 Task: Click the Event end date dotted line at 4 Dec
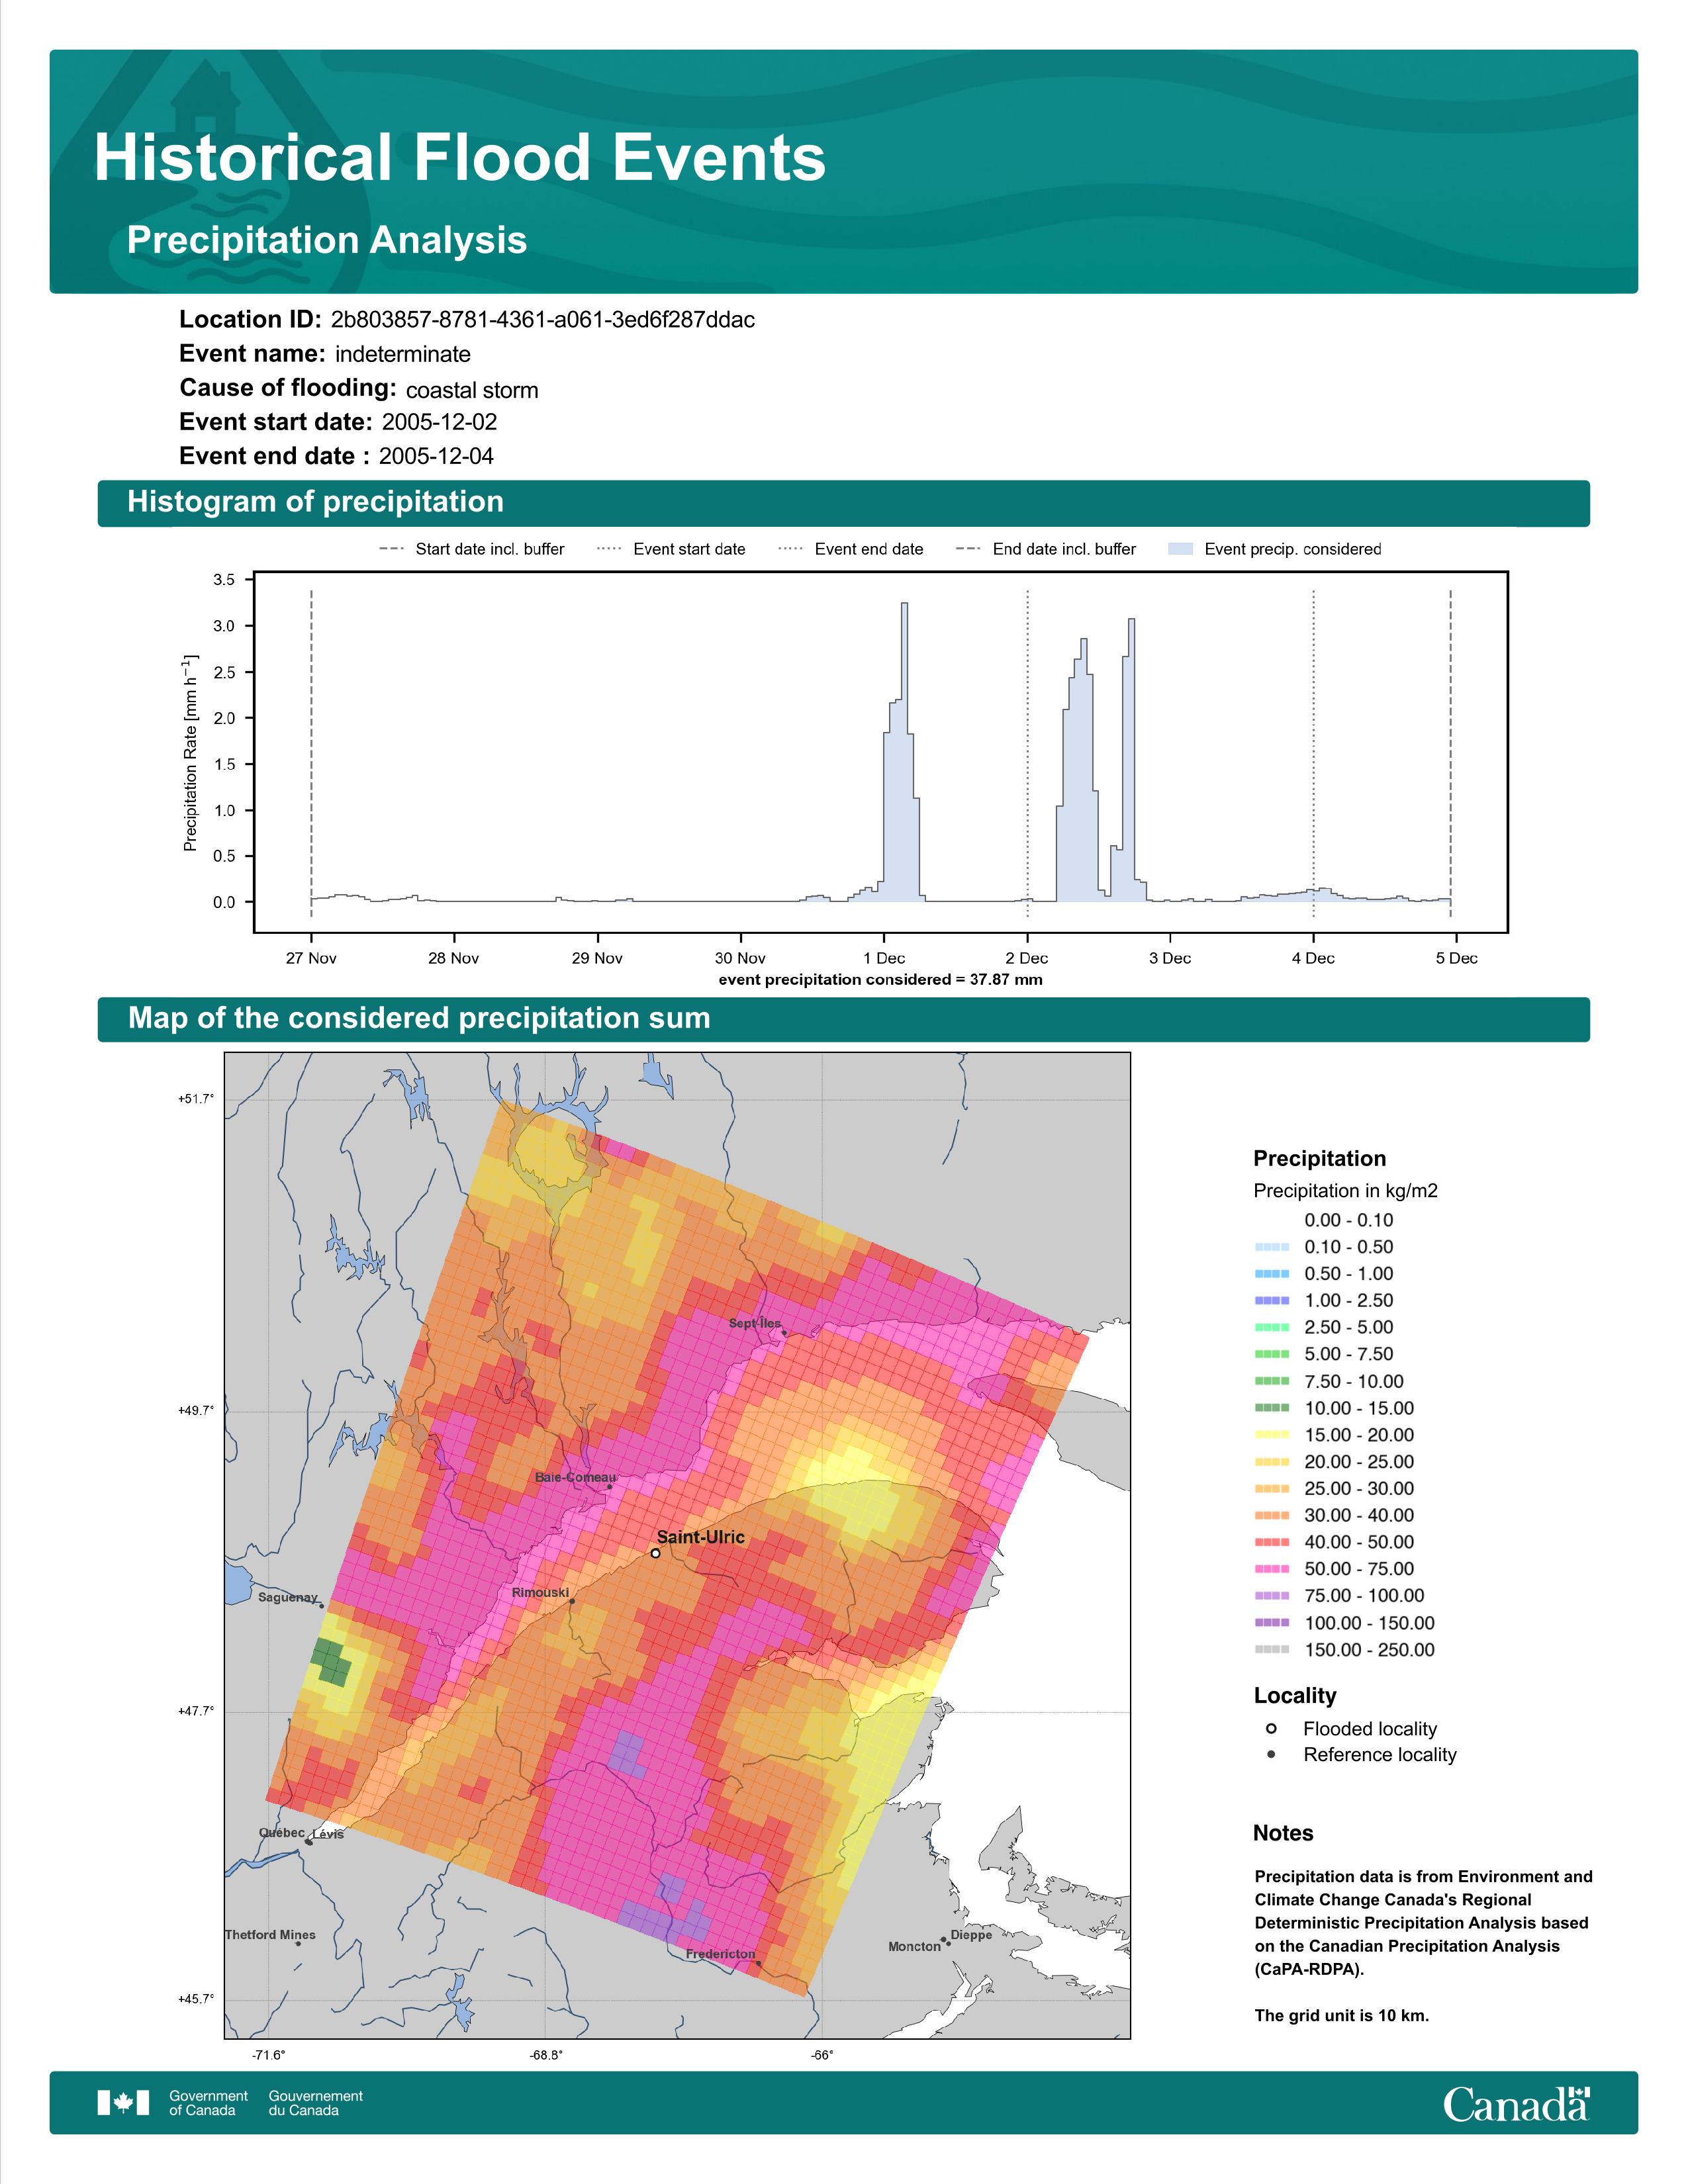tap(1313, 753)
